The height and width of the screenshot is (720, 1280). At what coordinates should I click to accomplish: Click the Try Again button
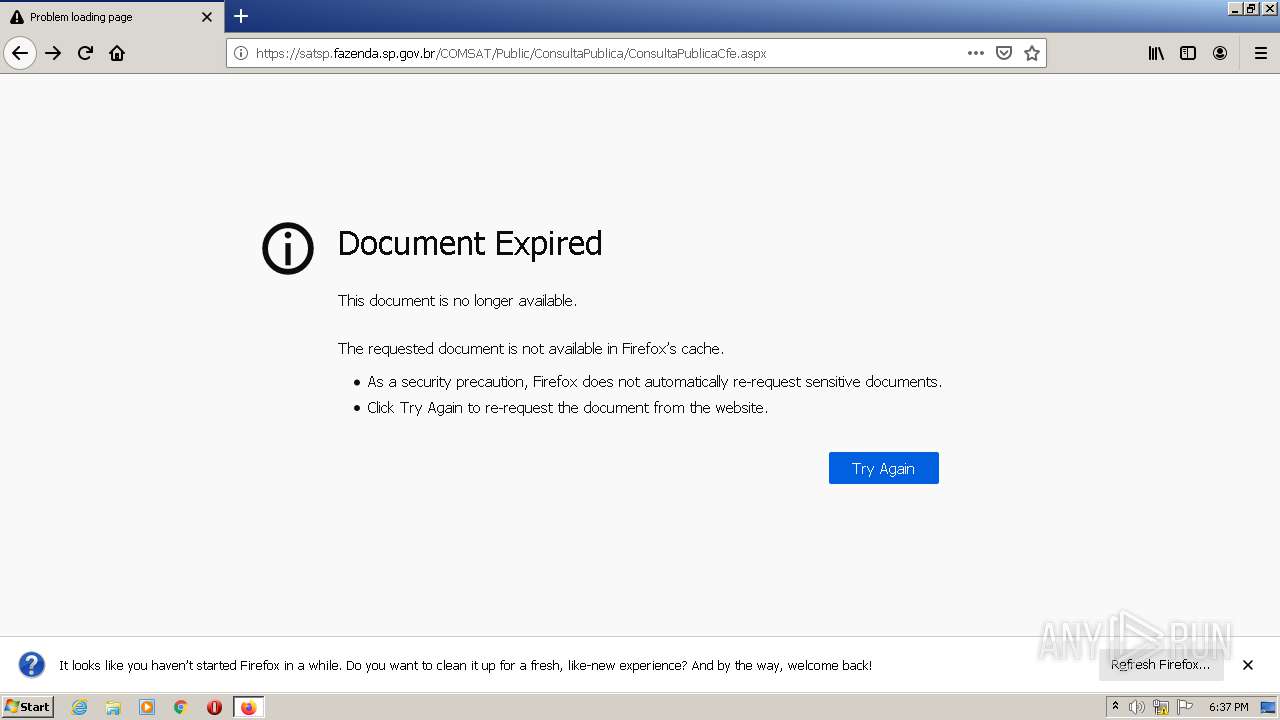[883, 468]
